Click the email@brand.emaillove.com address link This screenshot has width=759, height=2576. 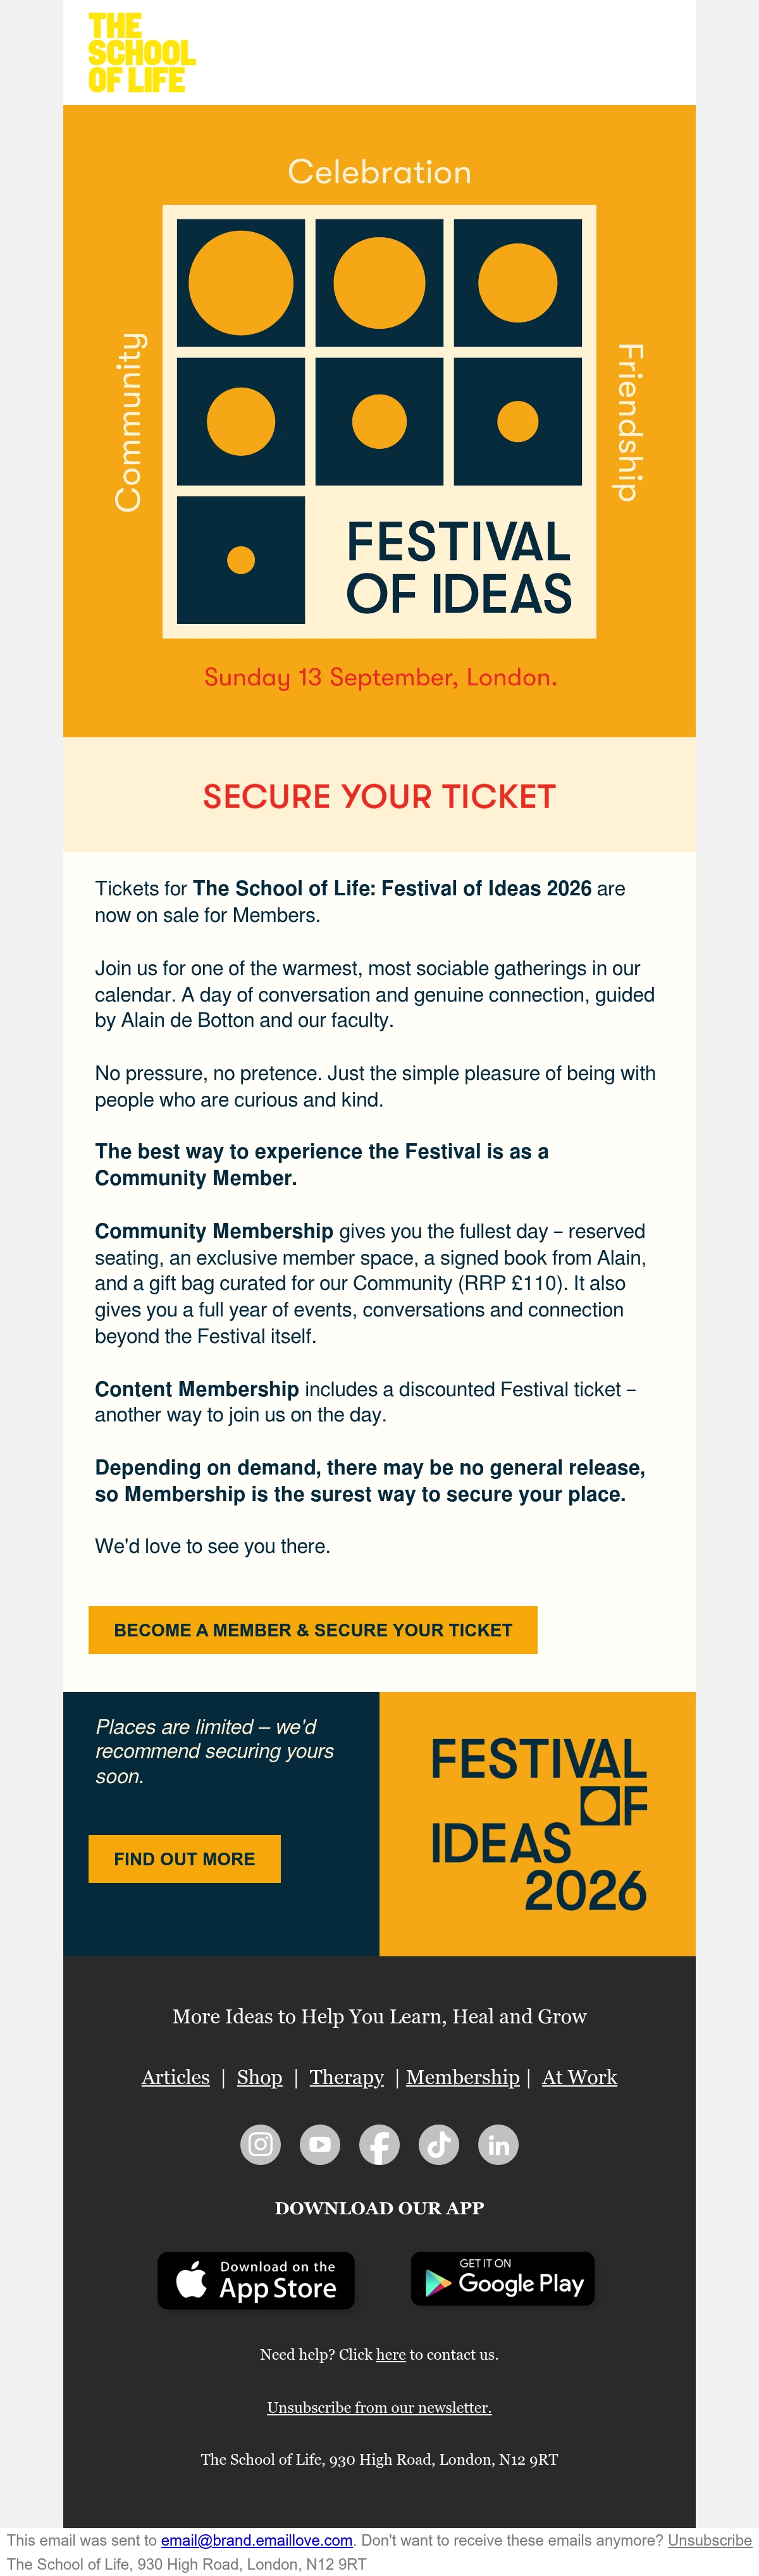[x=257, y=2540]
